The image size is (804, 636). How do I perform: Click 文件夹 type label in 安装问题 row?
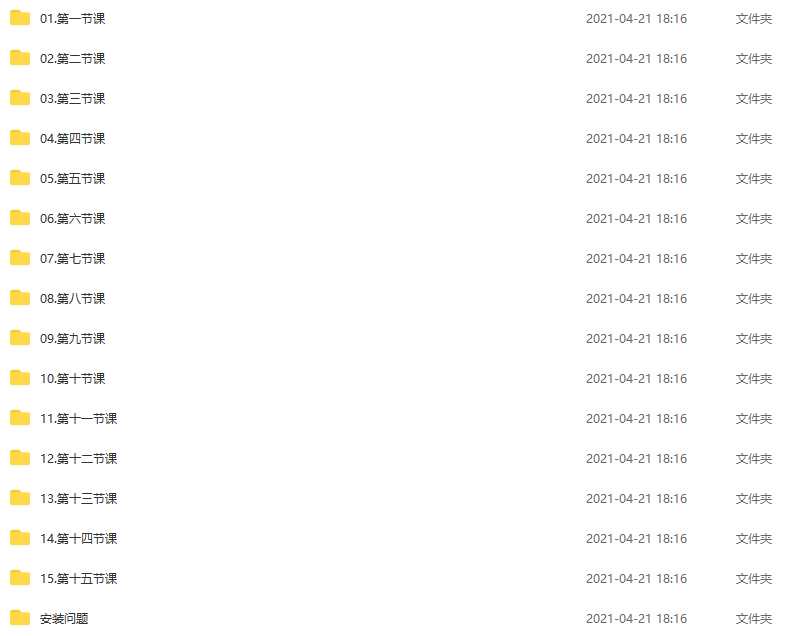pos(754,619)
